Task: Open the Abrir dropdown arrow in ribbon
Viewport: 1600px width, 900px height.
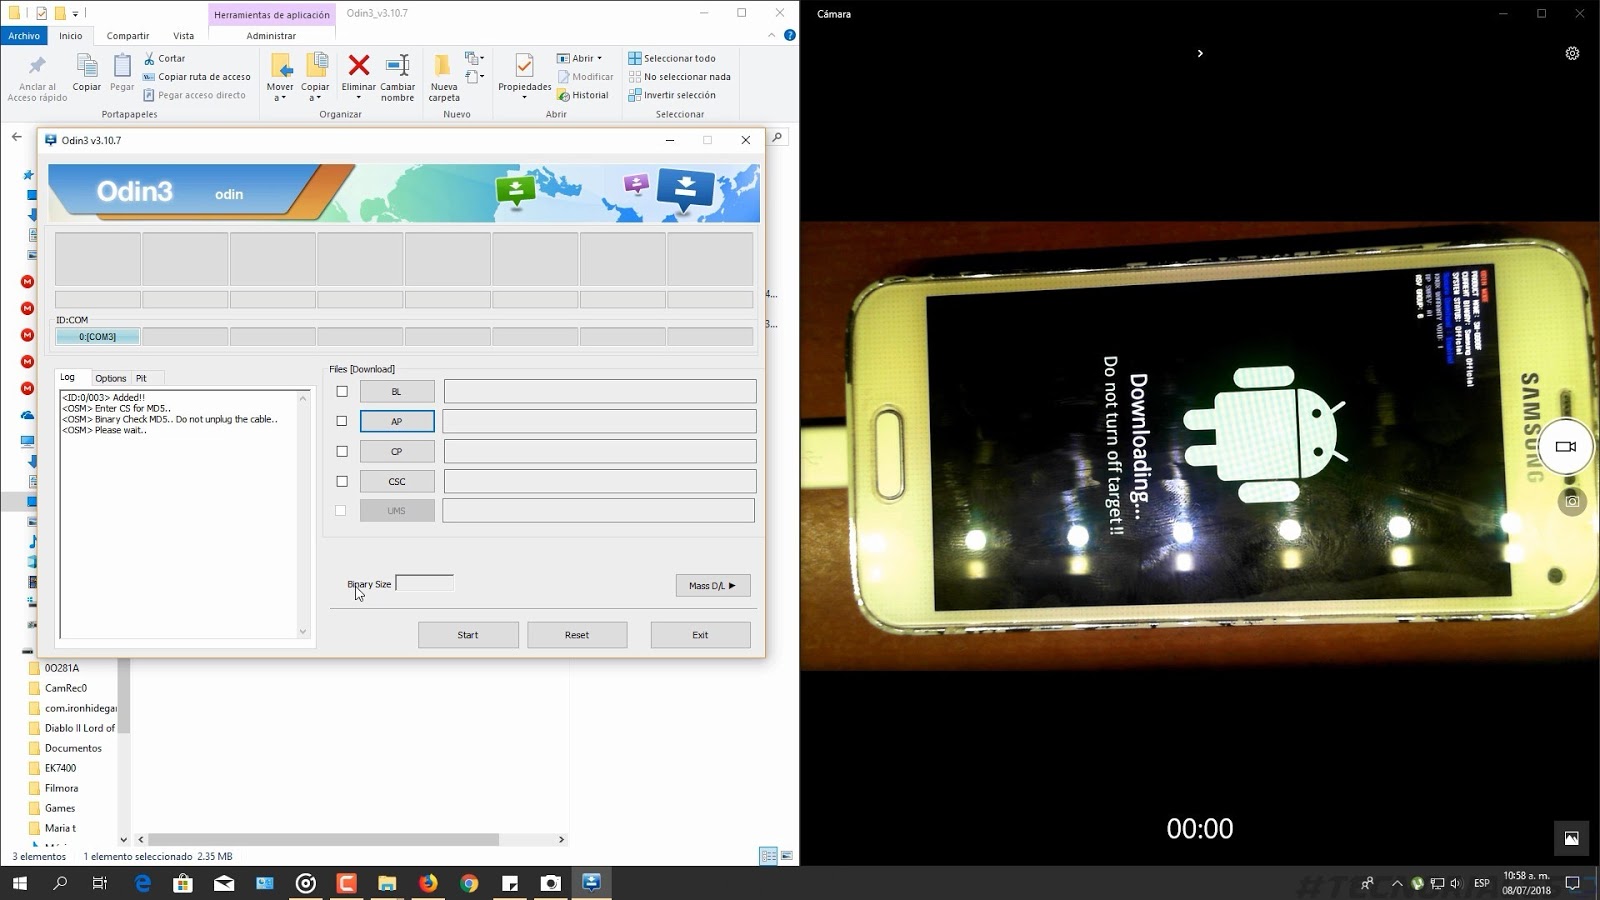Action: pyautogui.click(x=599, y=58)
